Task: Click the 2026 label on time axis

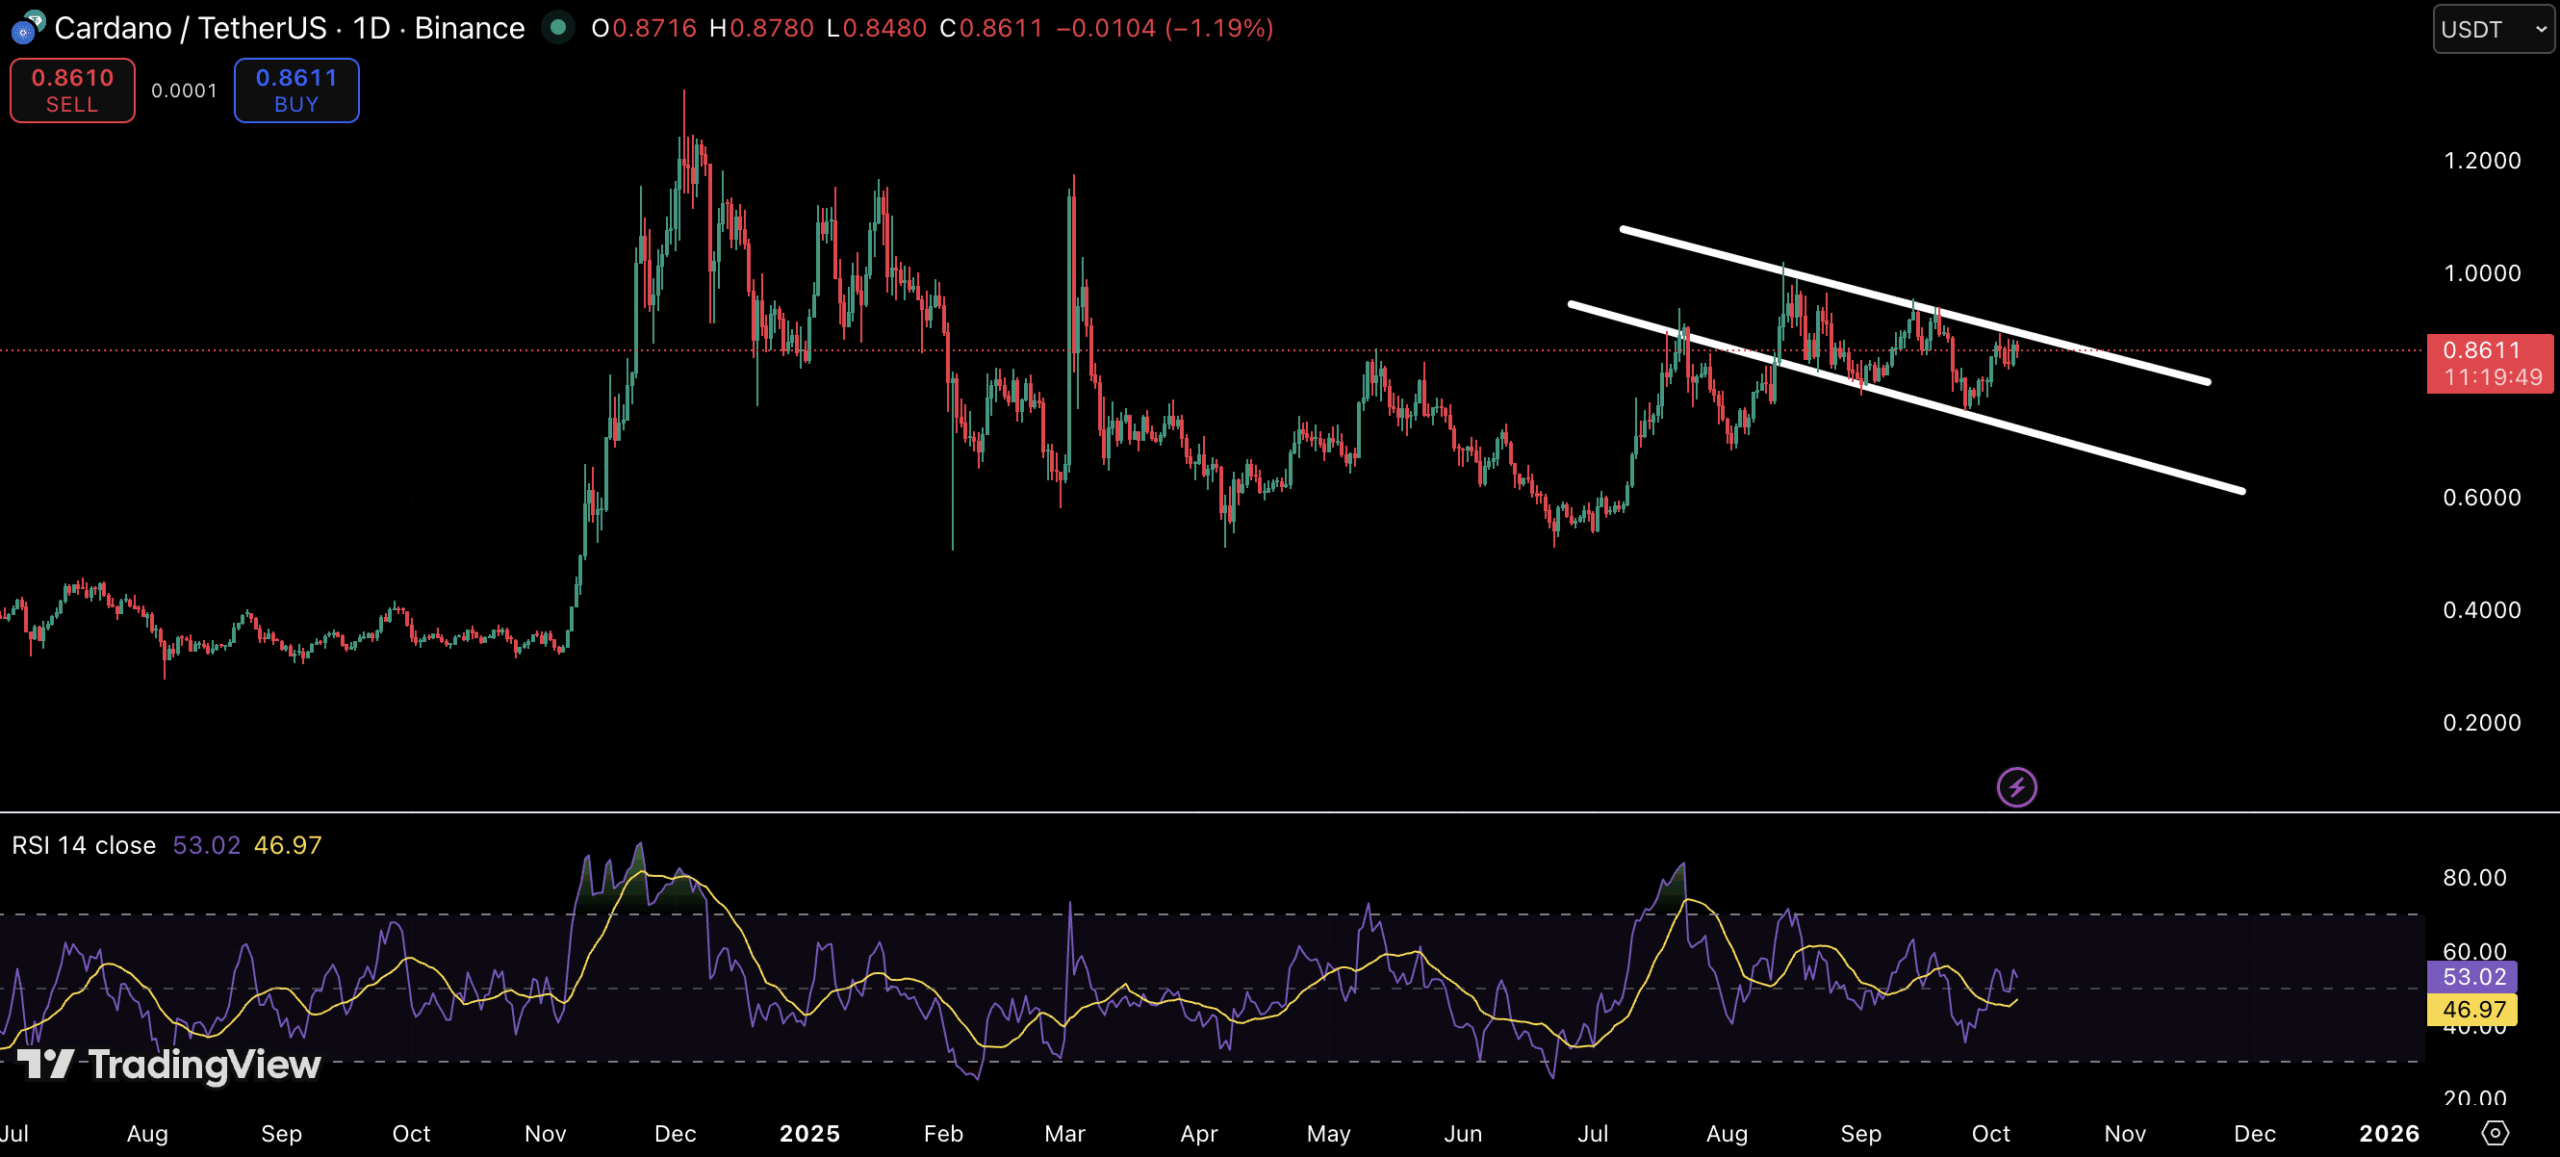Action: click(x=2389, y=1133)
